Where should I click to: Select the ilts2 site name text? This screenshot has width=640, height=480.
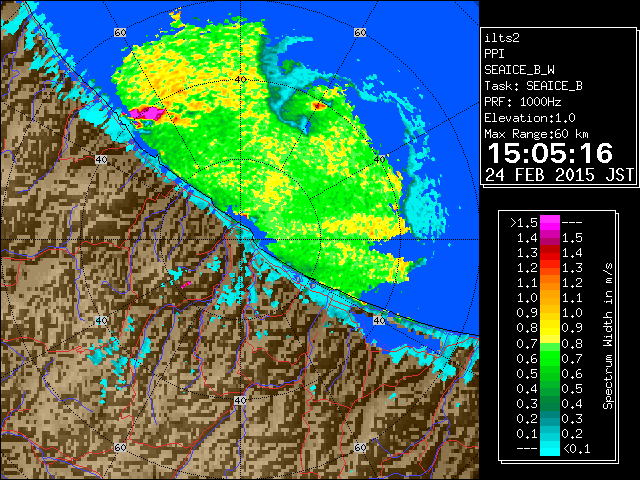(502, 38)
